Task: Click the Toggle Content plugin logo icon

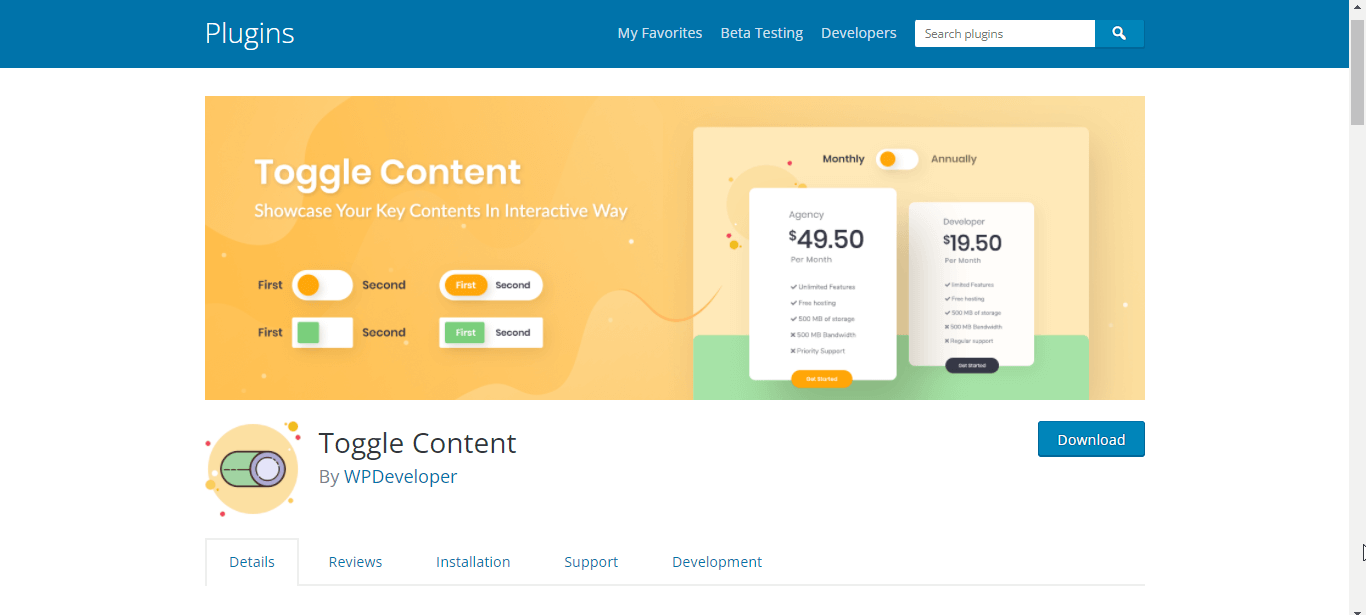Action: [x=252, y=468]
